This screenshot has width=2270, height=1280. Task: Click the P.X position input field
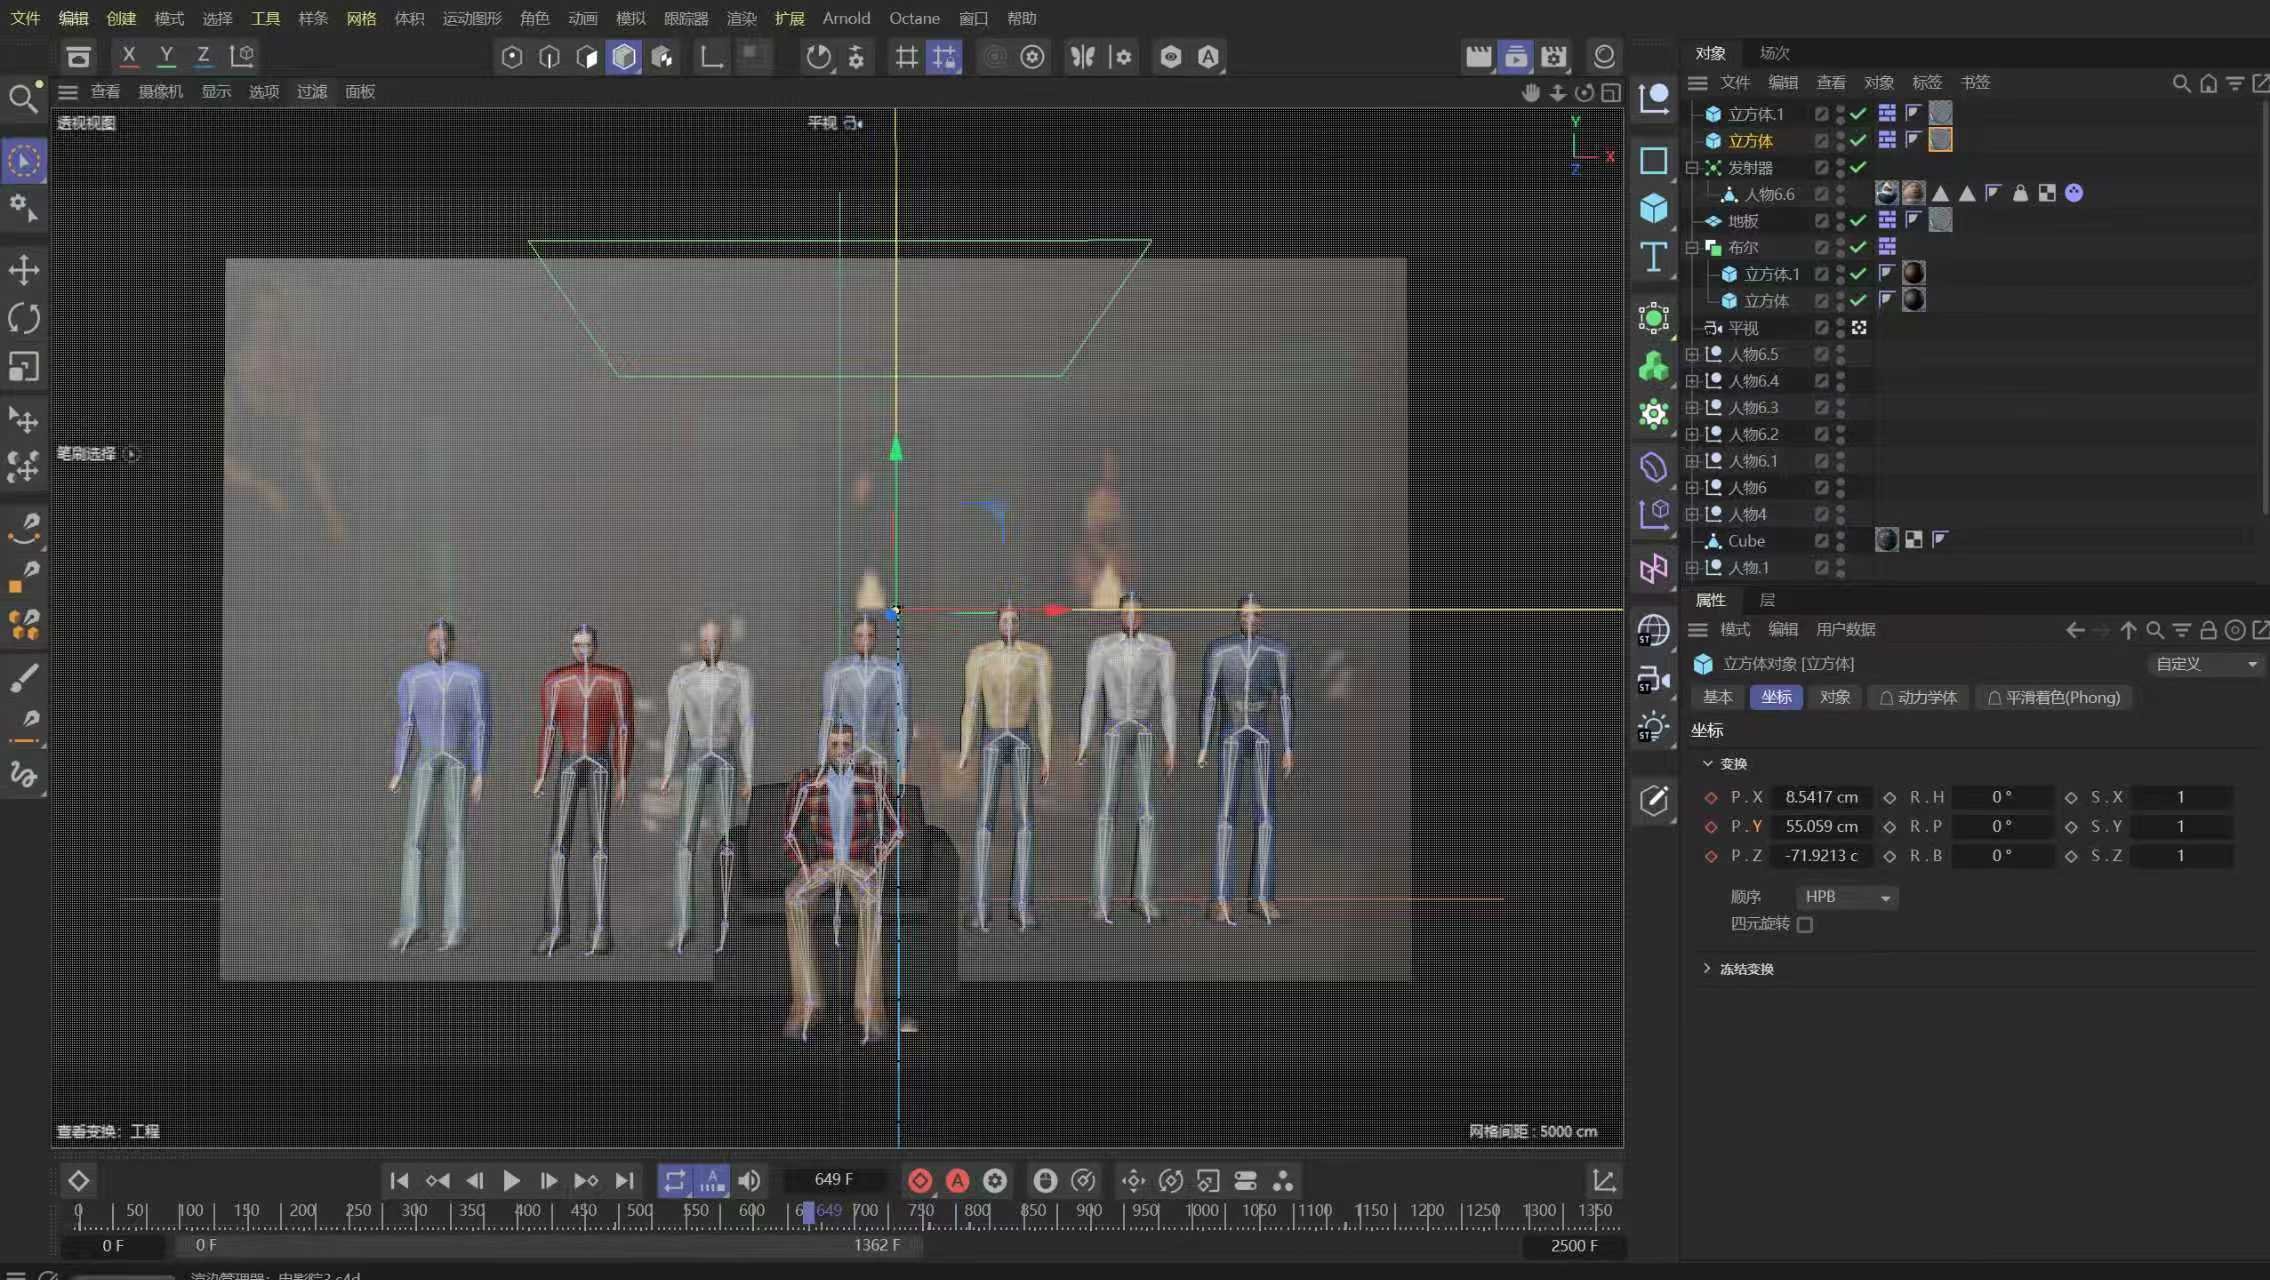(x=1821, y=797)
